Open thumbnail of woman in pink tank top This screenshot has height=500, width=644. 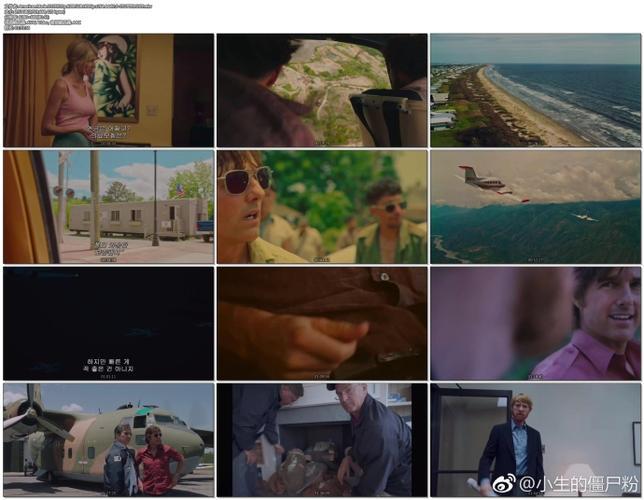[x=108, y=90]
